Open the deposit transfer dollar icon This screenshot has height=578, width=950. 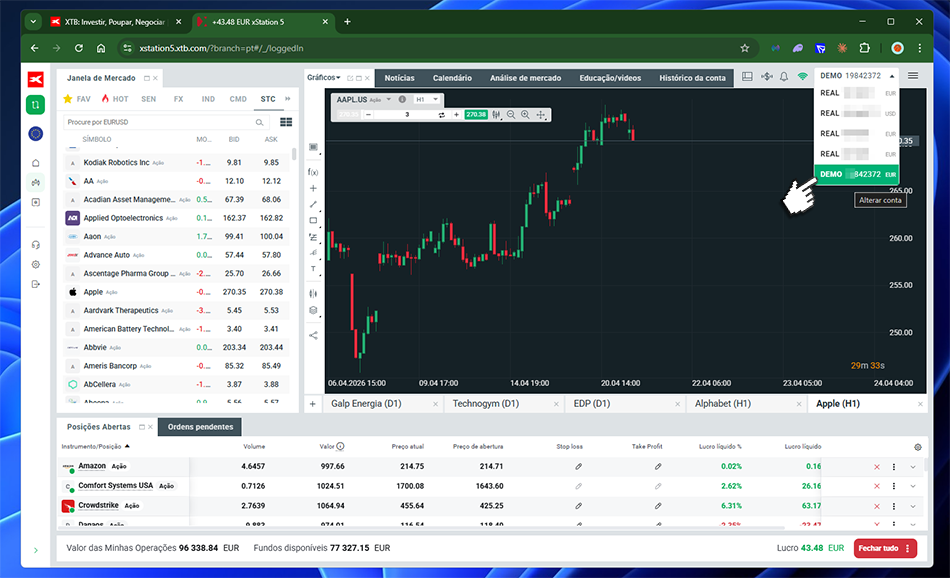766,76
